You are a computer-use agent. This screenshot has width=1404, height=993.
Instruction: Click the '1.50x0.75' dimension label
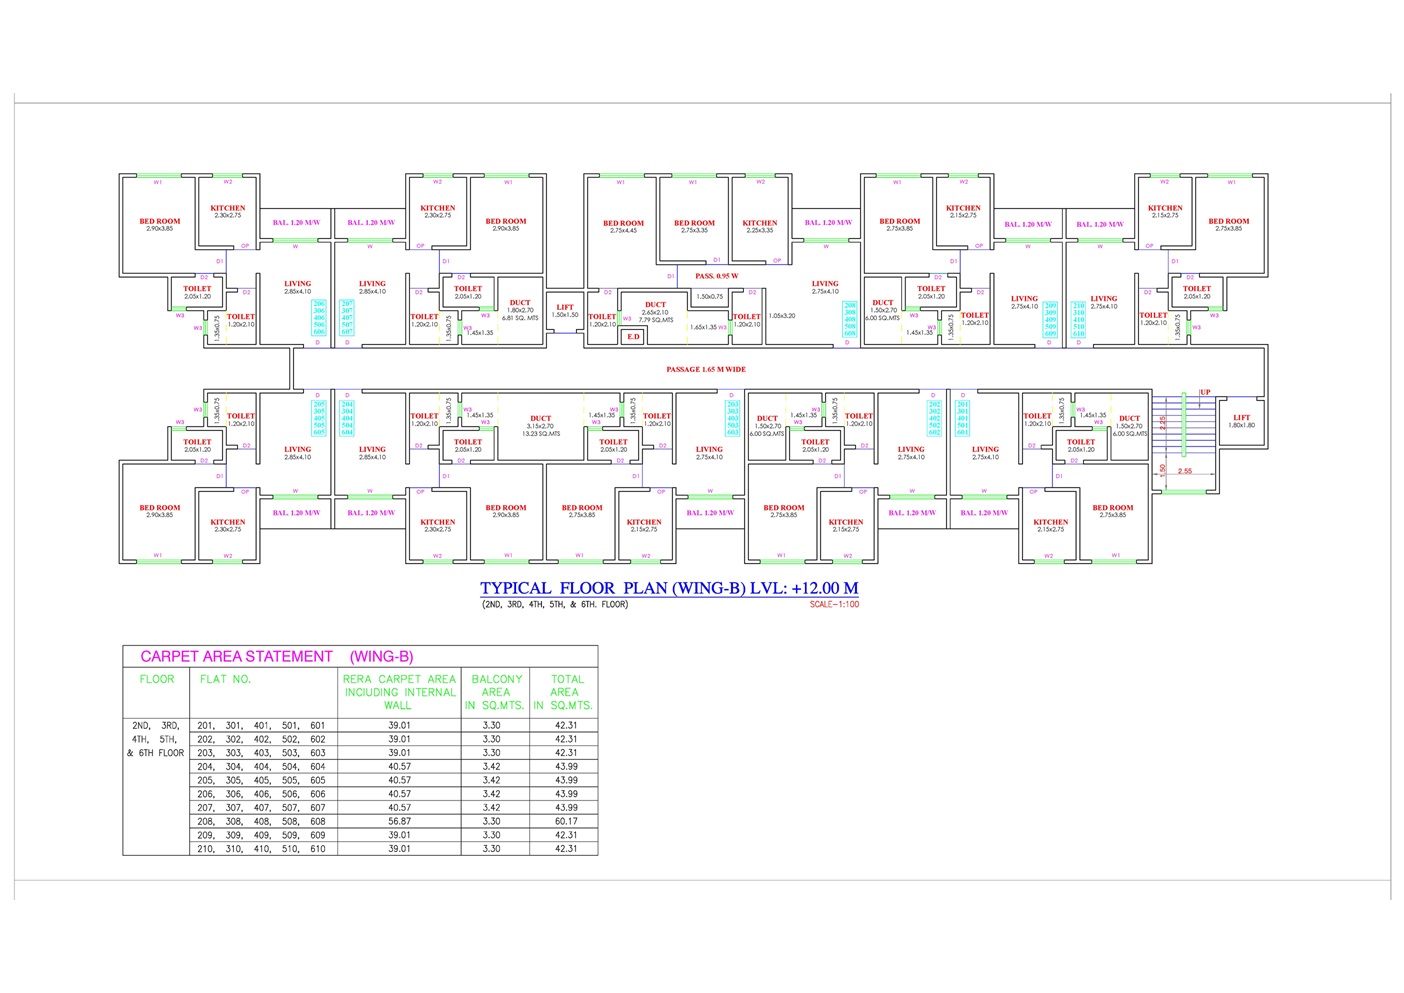710,297
